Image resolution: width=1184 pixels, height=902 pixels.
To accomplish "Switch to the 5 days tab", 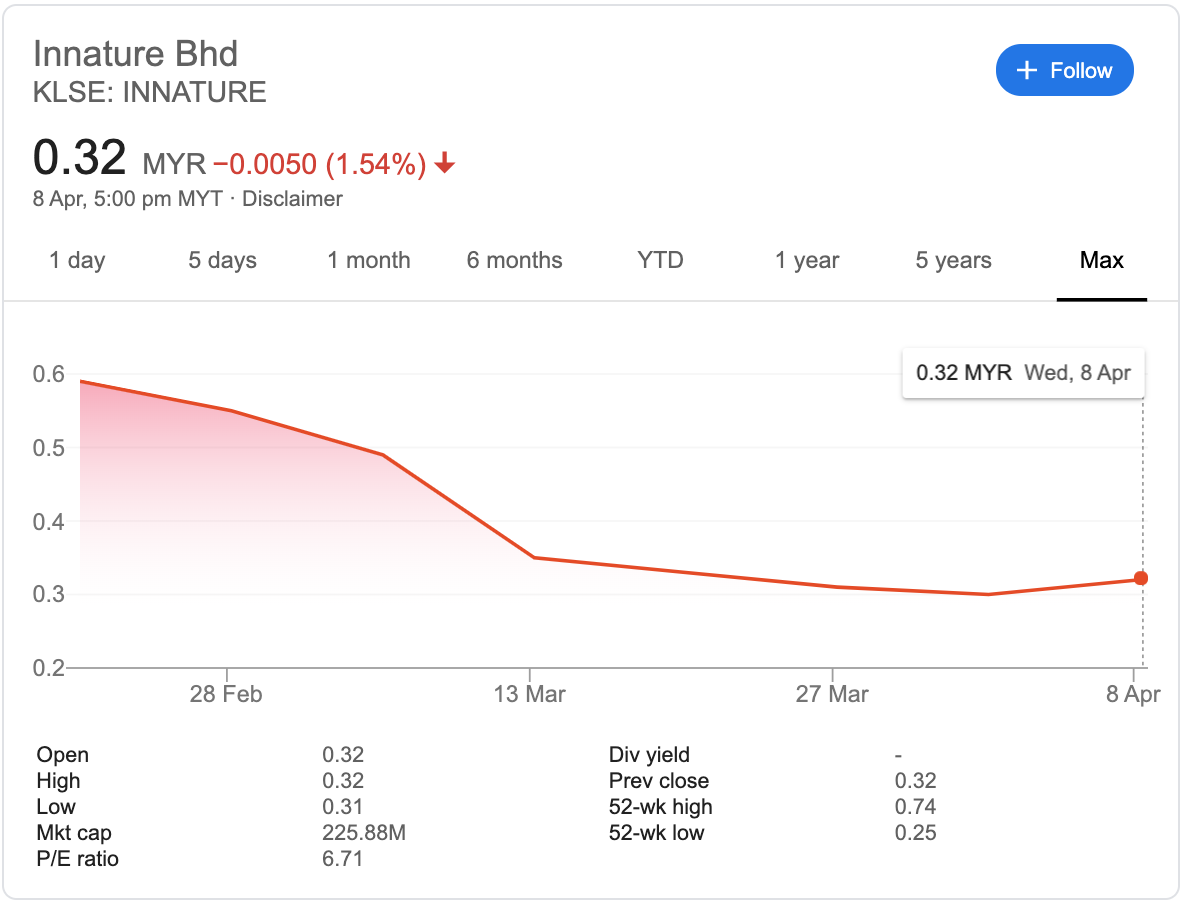I will 222,261.
